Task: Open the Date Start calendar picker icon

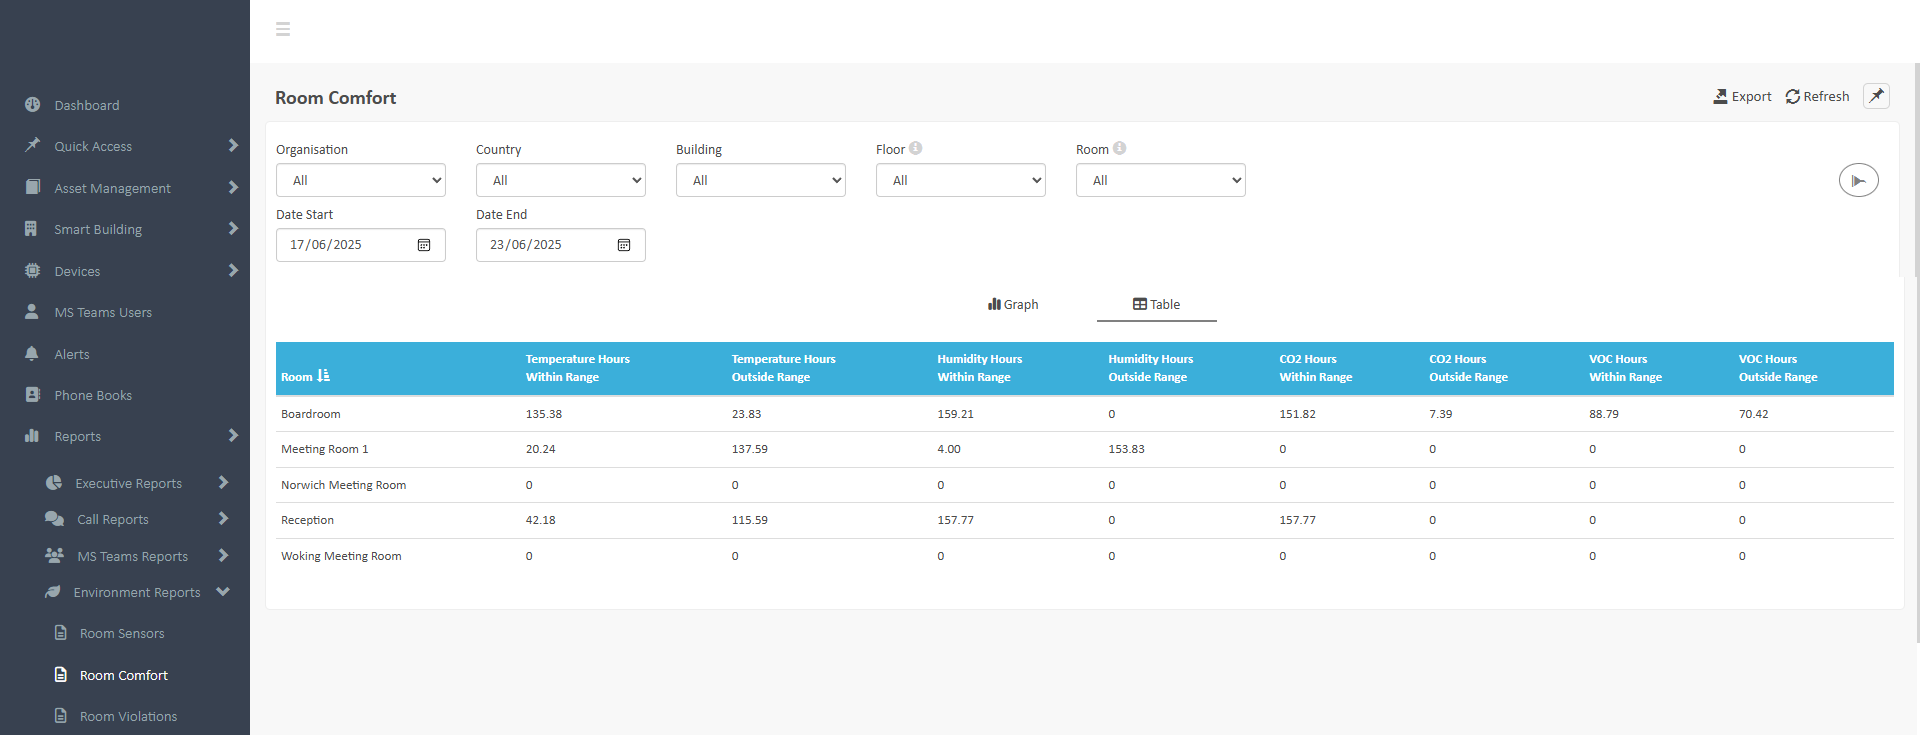Action: coord(424,245)
